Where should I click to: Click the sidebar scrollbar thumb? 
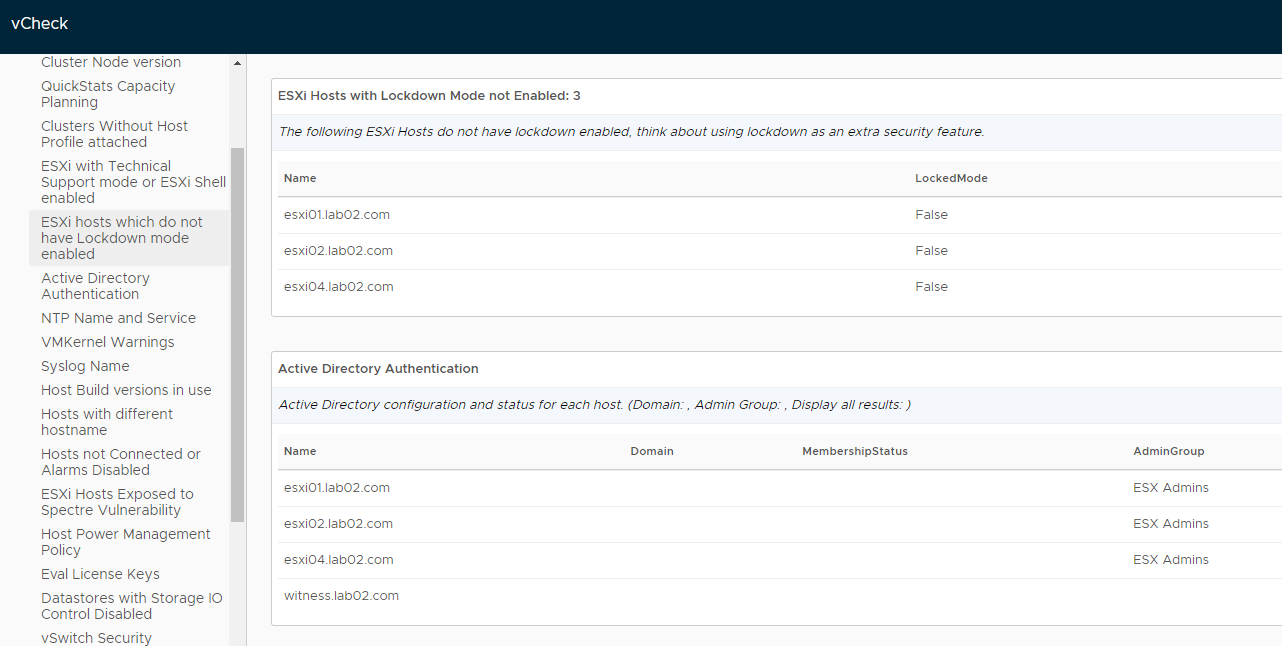237,335
